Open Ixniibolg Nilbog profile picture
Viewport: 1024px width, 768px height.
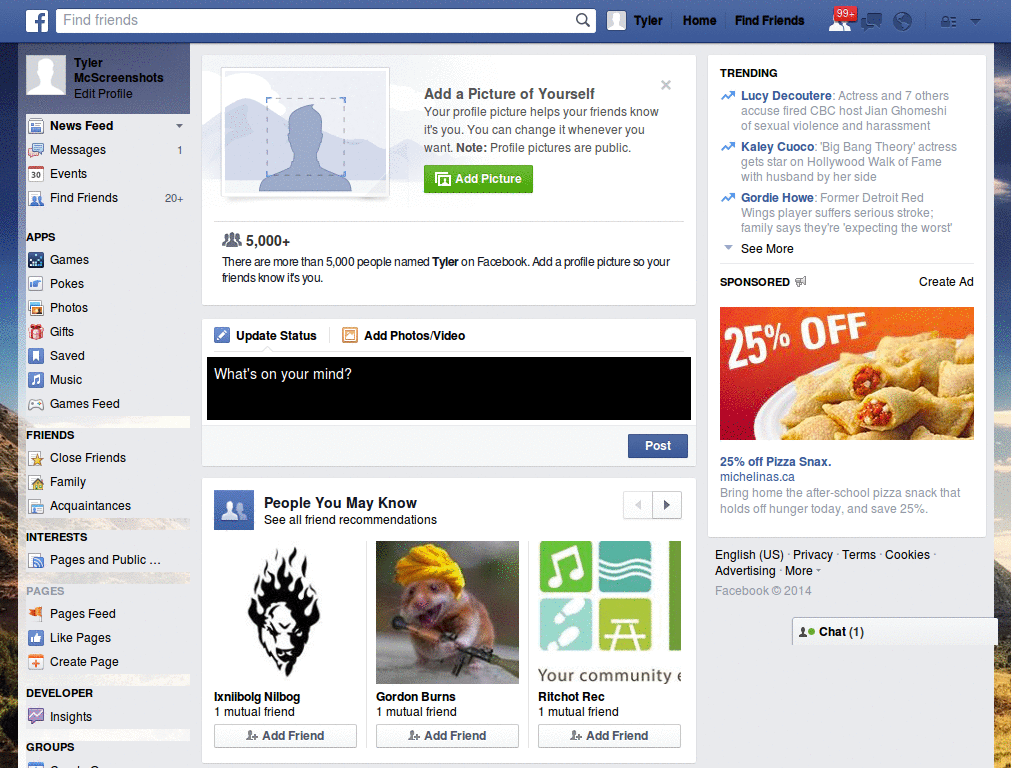click(x=285, y=613)
